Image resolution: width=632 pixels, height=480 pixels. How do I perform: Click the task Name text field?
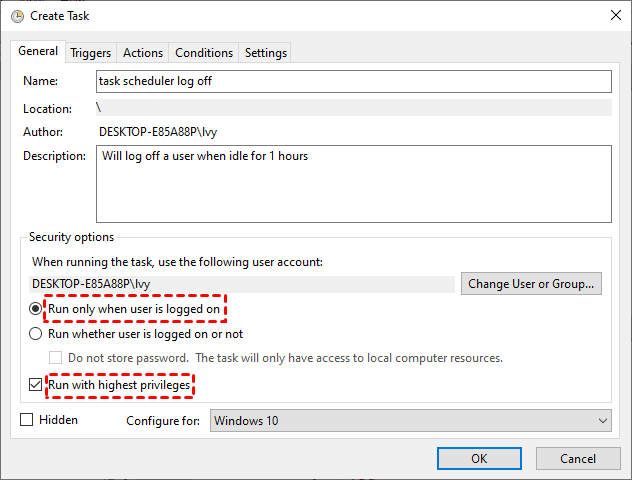click(353, 81)
